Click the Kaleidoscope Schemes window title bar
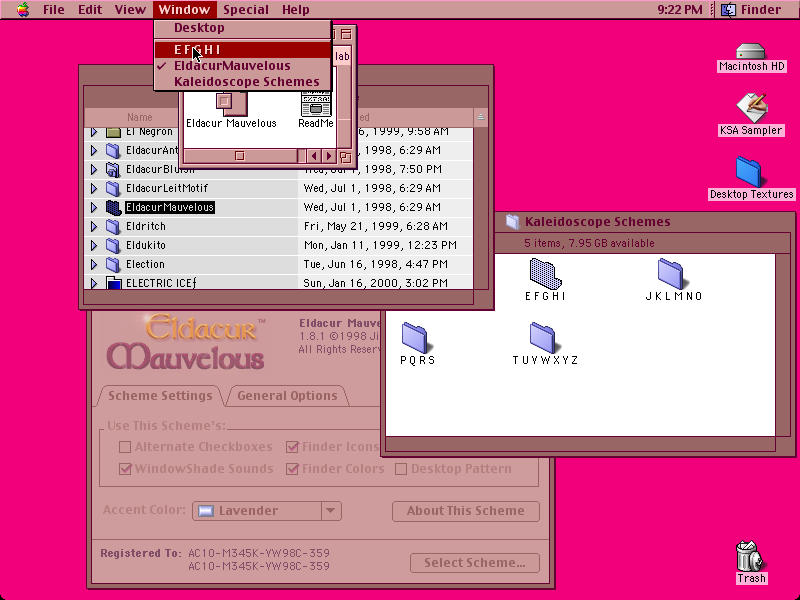800x600 pixels. point(645,221)
